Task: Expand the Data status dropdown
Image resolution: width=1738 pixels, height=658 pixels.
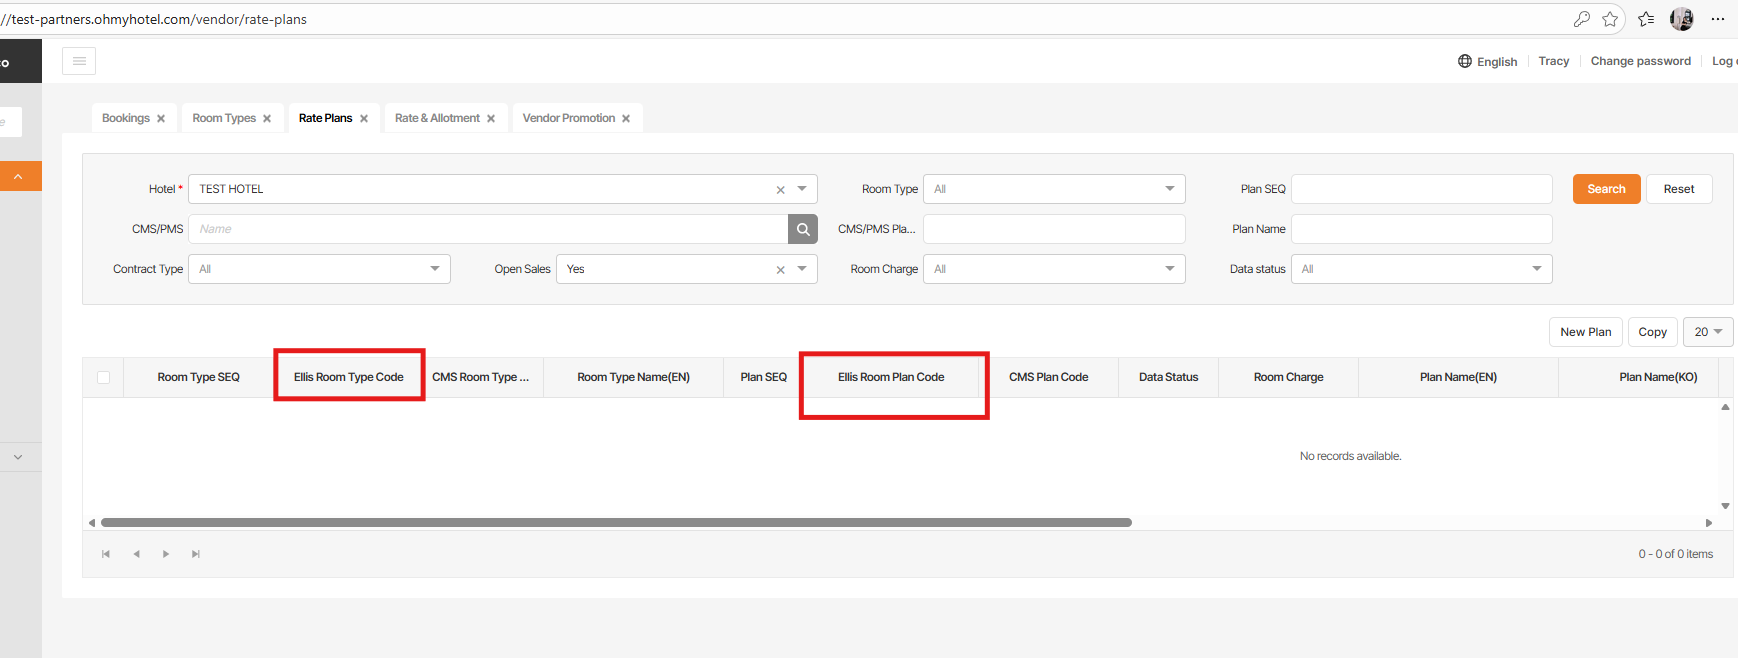Action: pos(1536,269)
